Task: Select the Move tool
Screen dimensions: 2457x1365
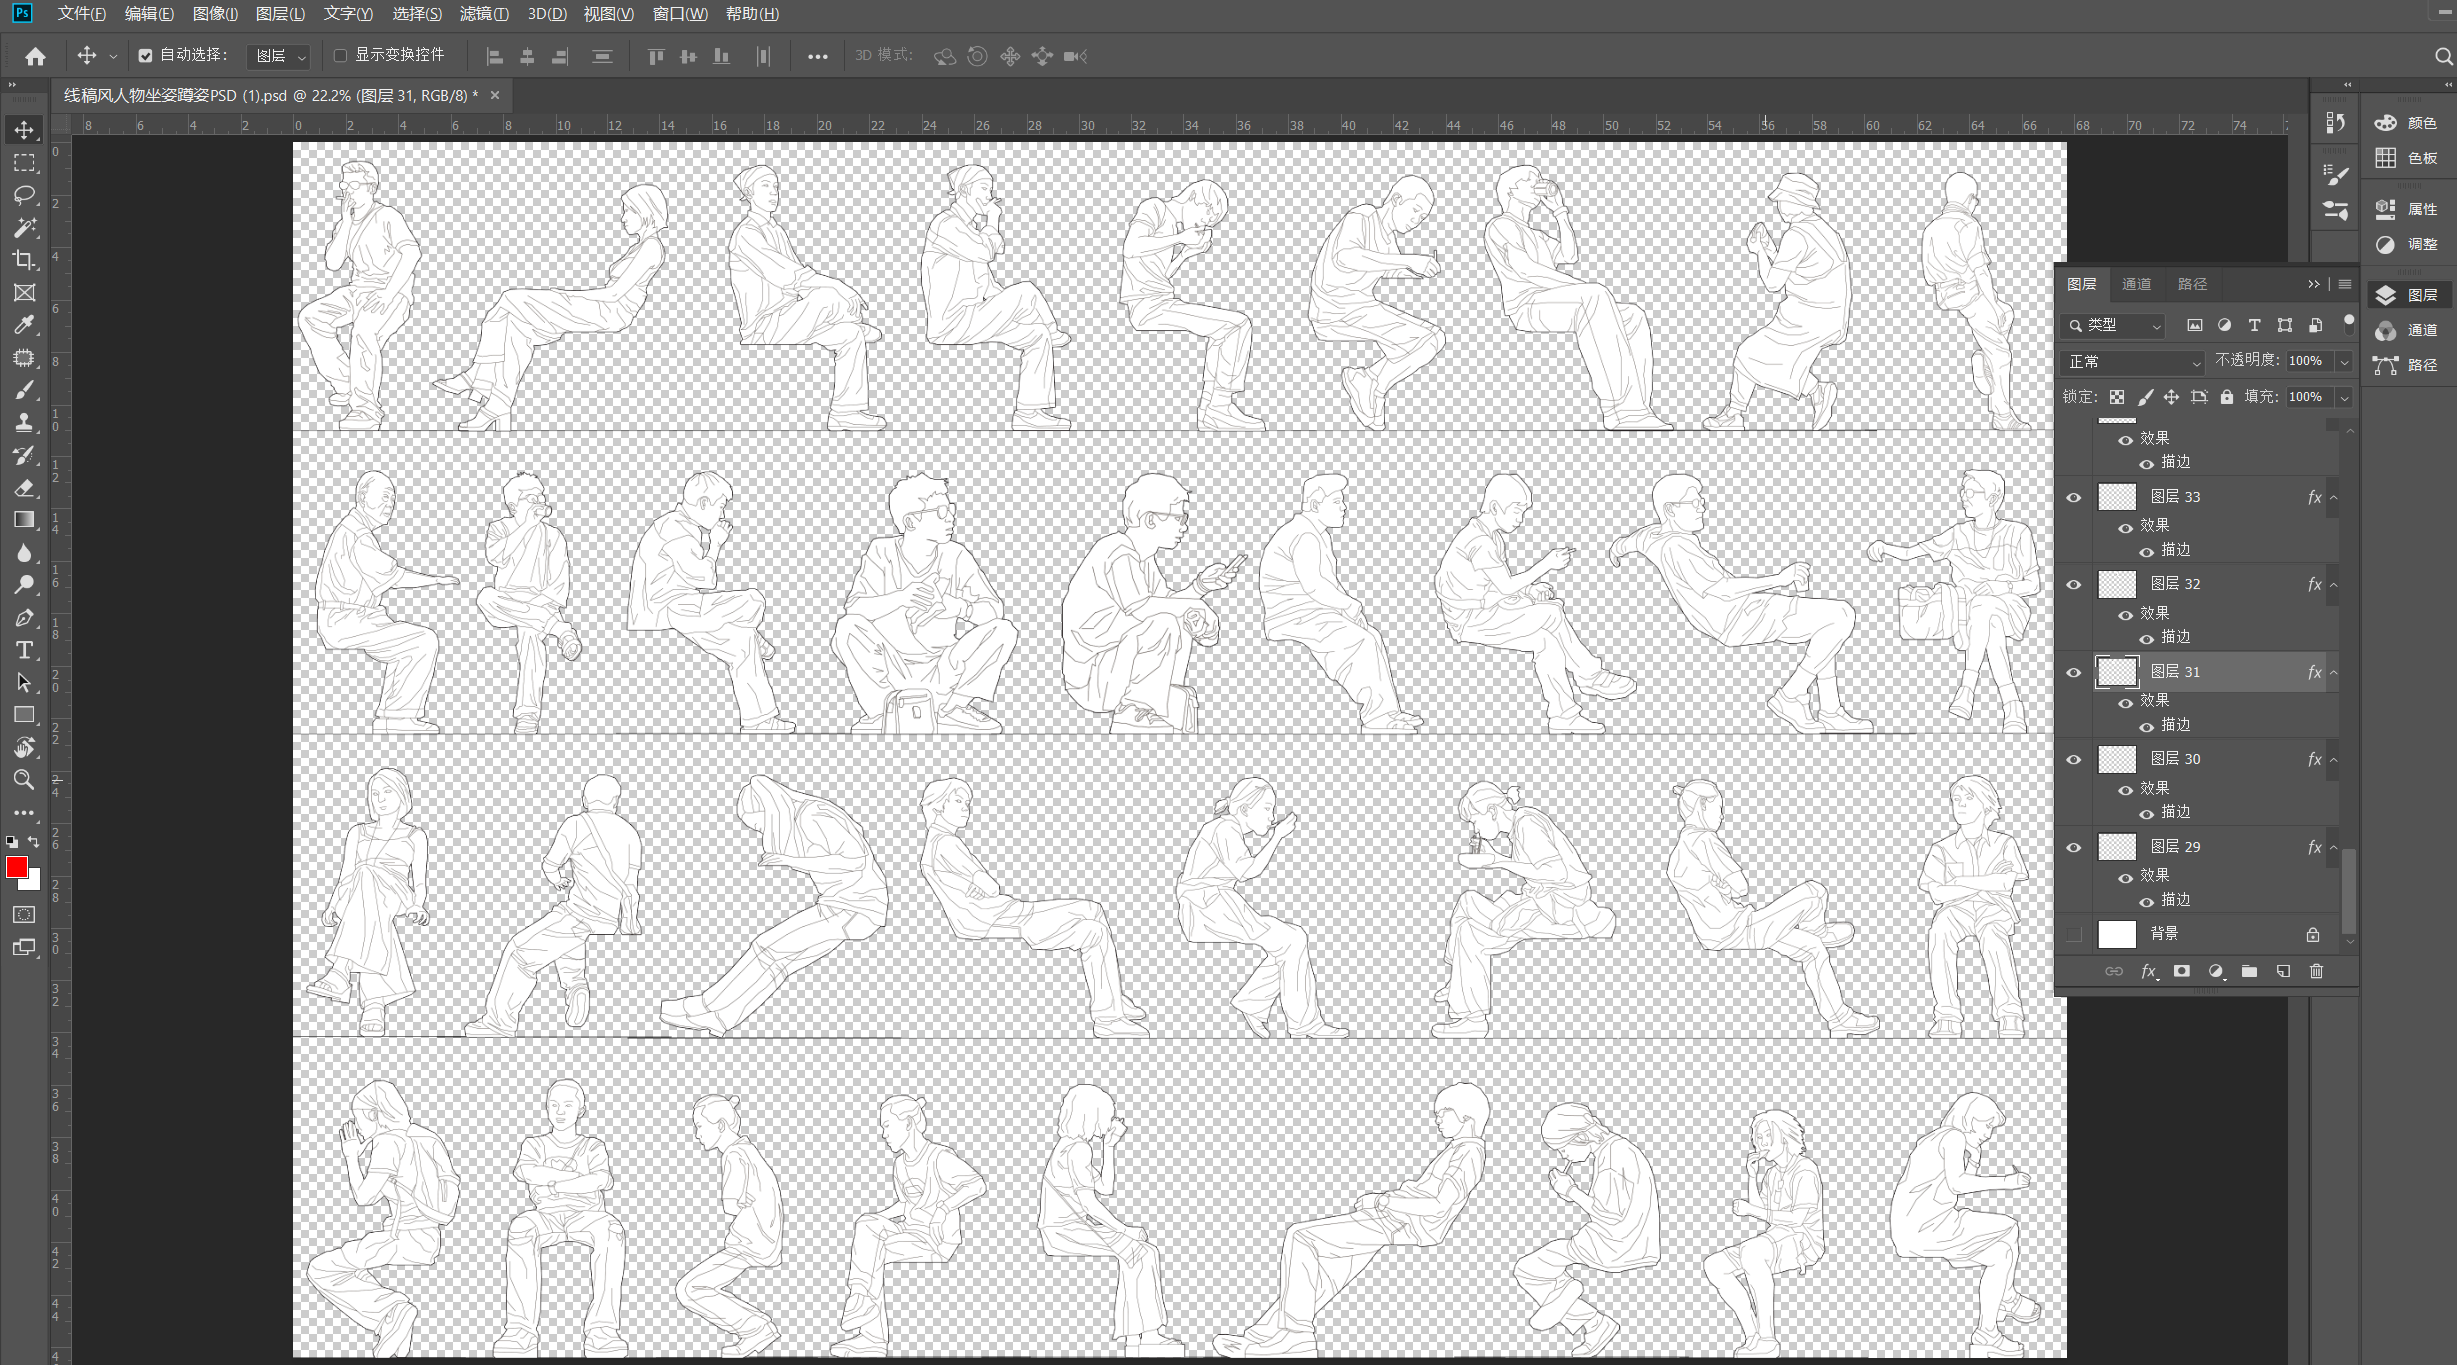Action: 24,130
